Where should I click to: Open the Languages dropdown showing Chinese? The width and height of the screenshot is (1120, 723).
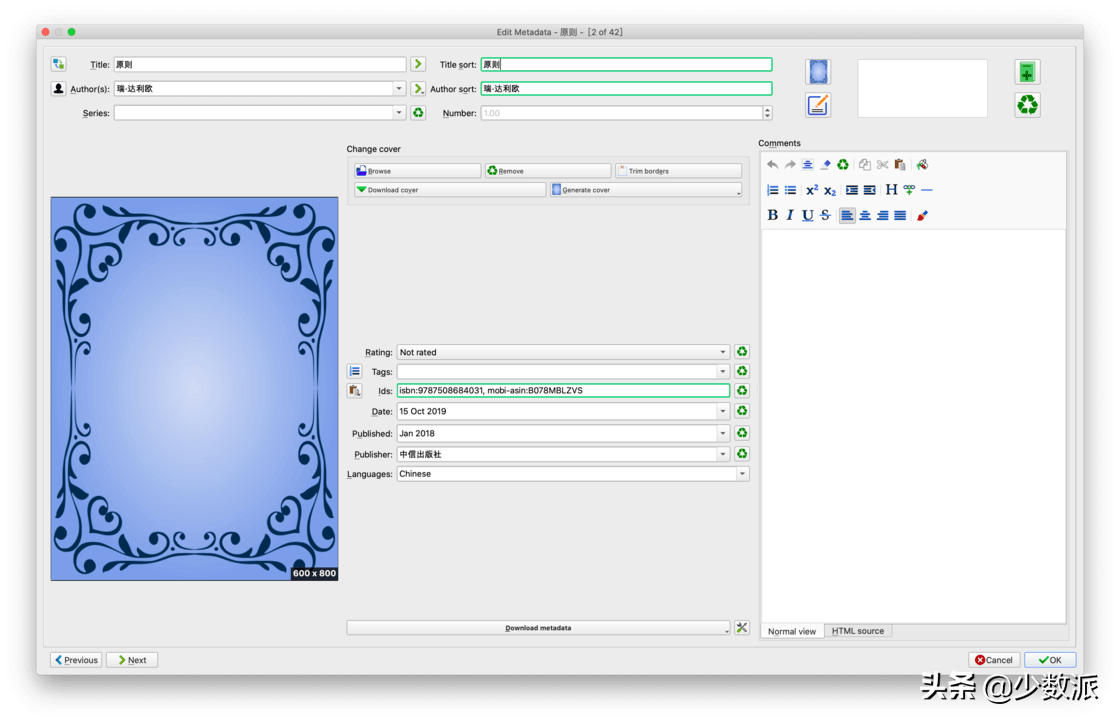pyautogui.click(x=741, y=474)
